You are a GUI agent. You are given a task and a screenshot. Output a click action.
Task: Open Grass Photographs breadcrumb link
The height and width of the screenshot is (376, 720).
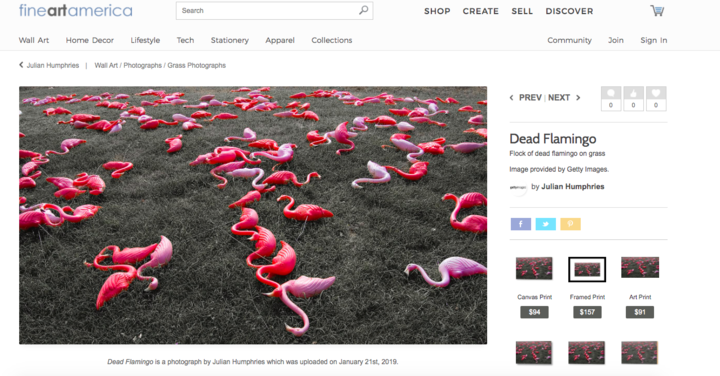197,65
